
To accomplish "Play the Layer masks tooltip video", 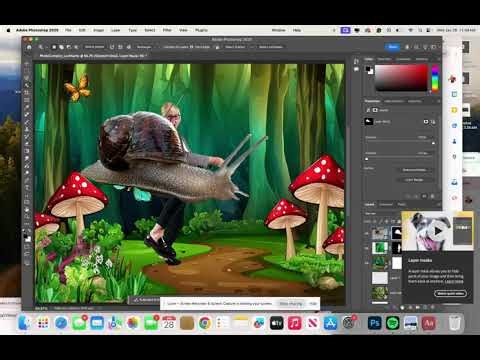I will coord(438,231).
